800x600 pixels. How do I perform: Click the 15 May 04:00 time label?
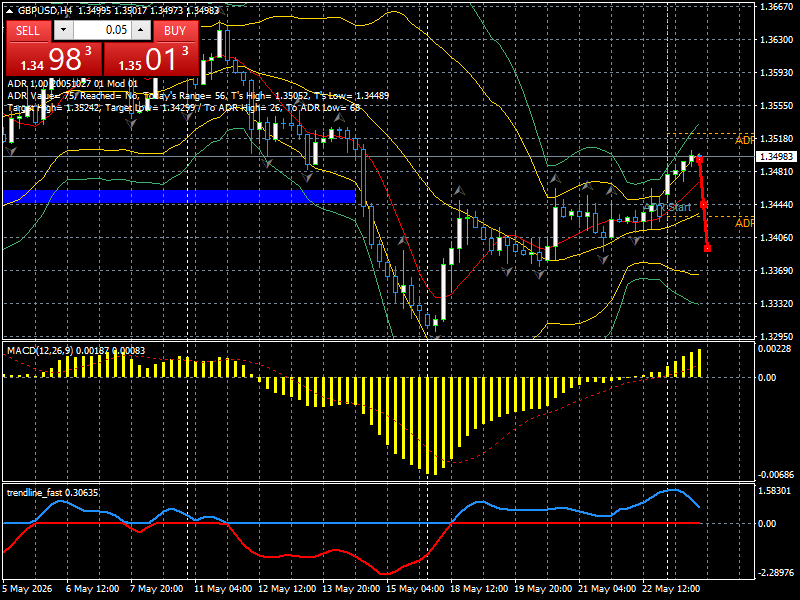(x=415, y=589)
